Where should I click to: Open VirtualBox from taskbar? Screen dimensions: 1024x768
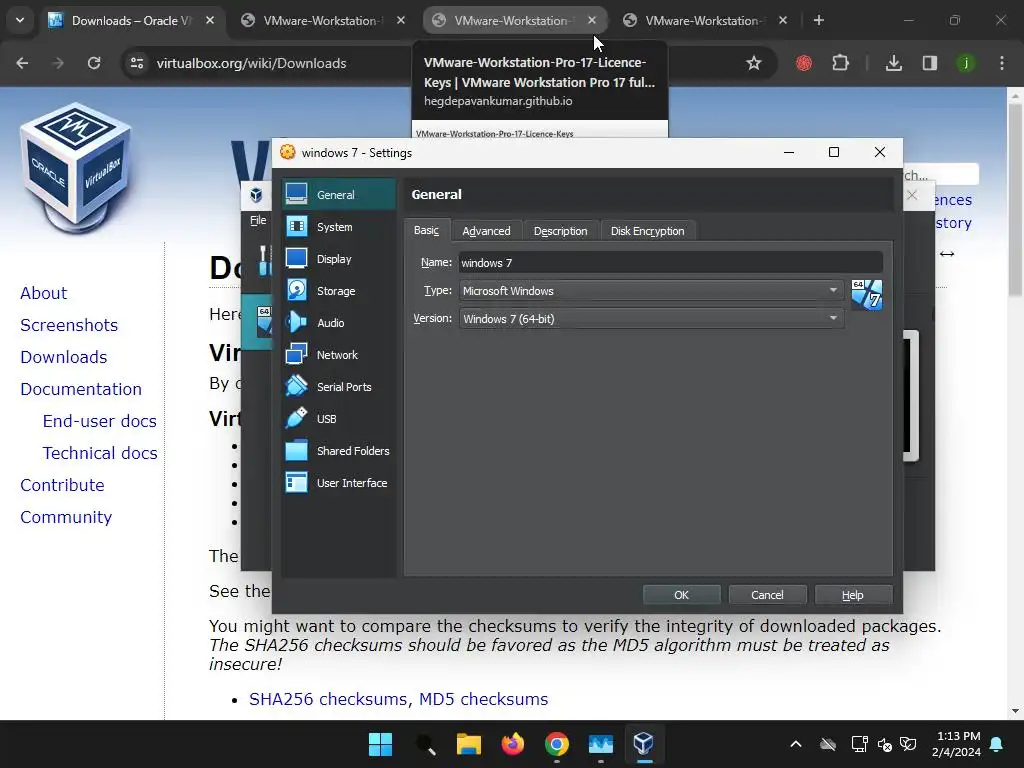644,744
